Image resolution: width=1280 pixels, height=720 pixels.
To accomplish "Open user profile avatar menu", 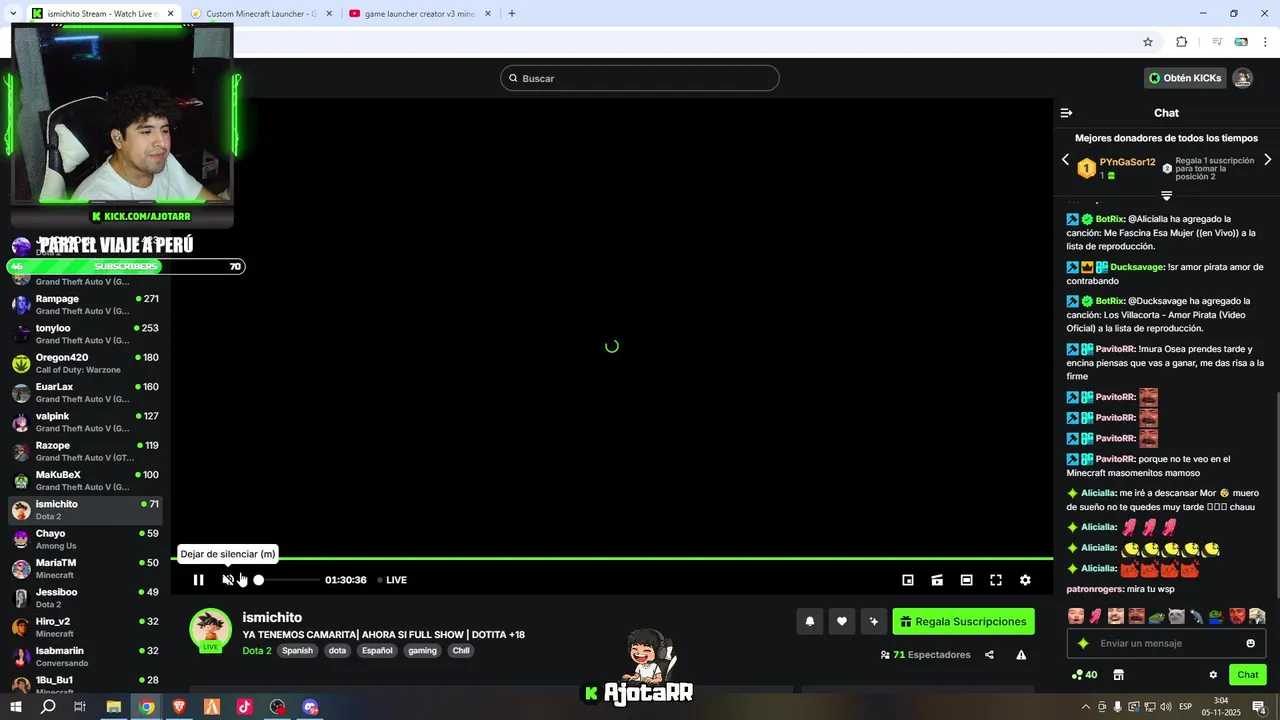I will (x=1243, y=78).
